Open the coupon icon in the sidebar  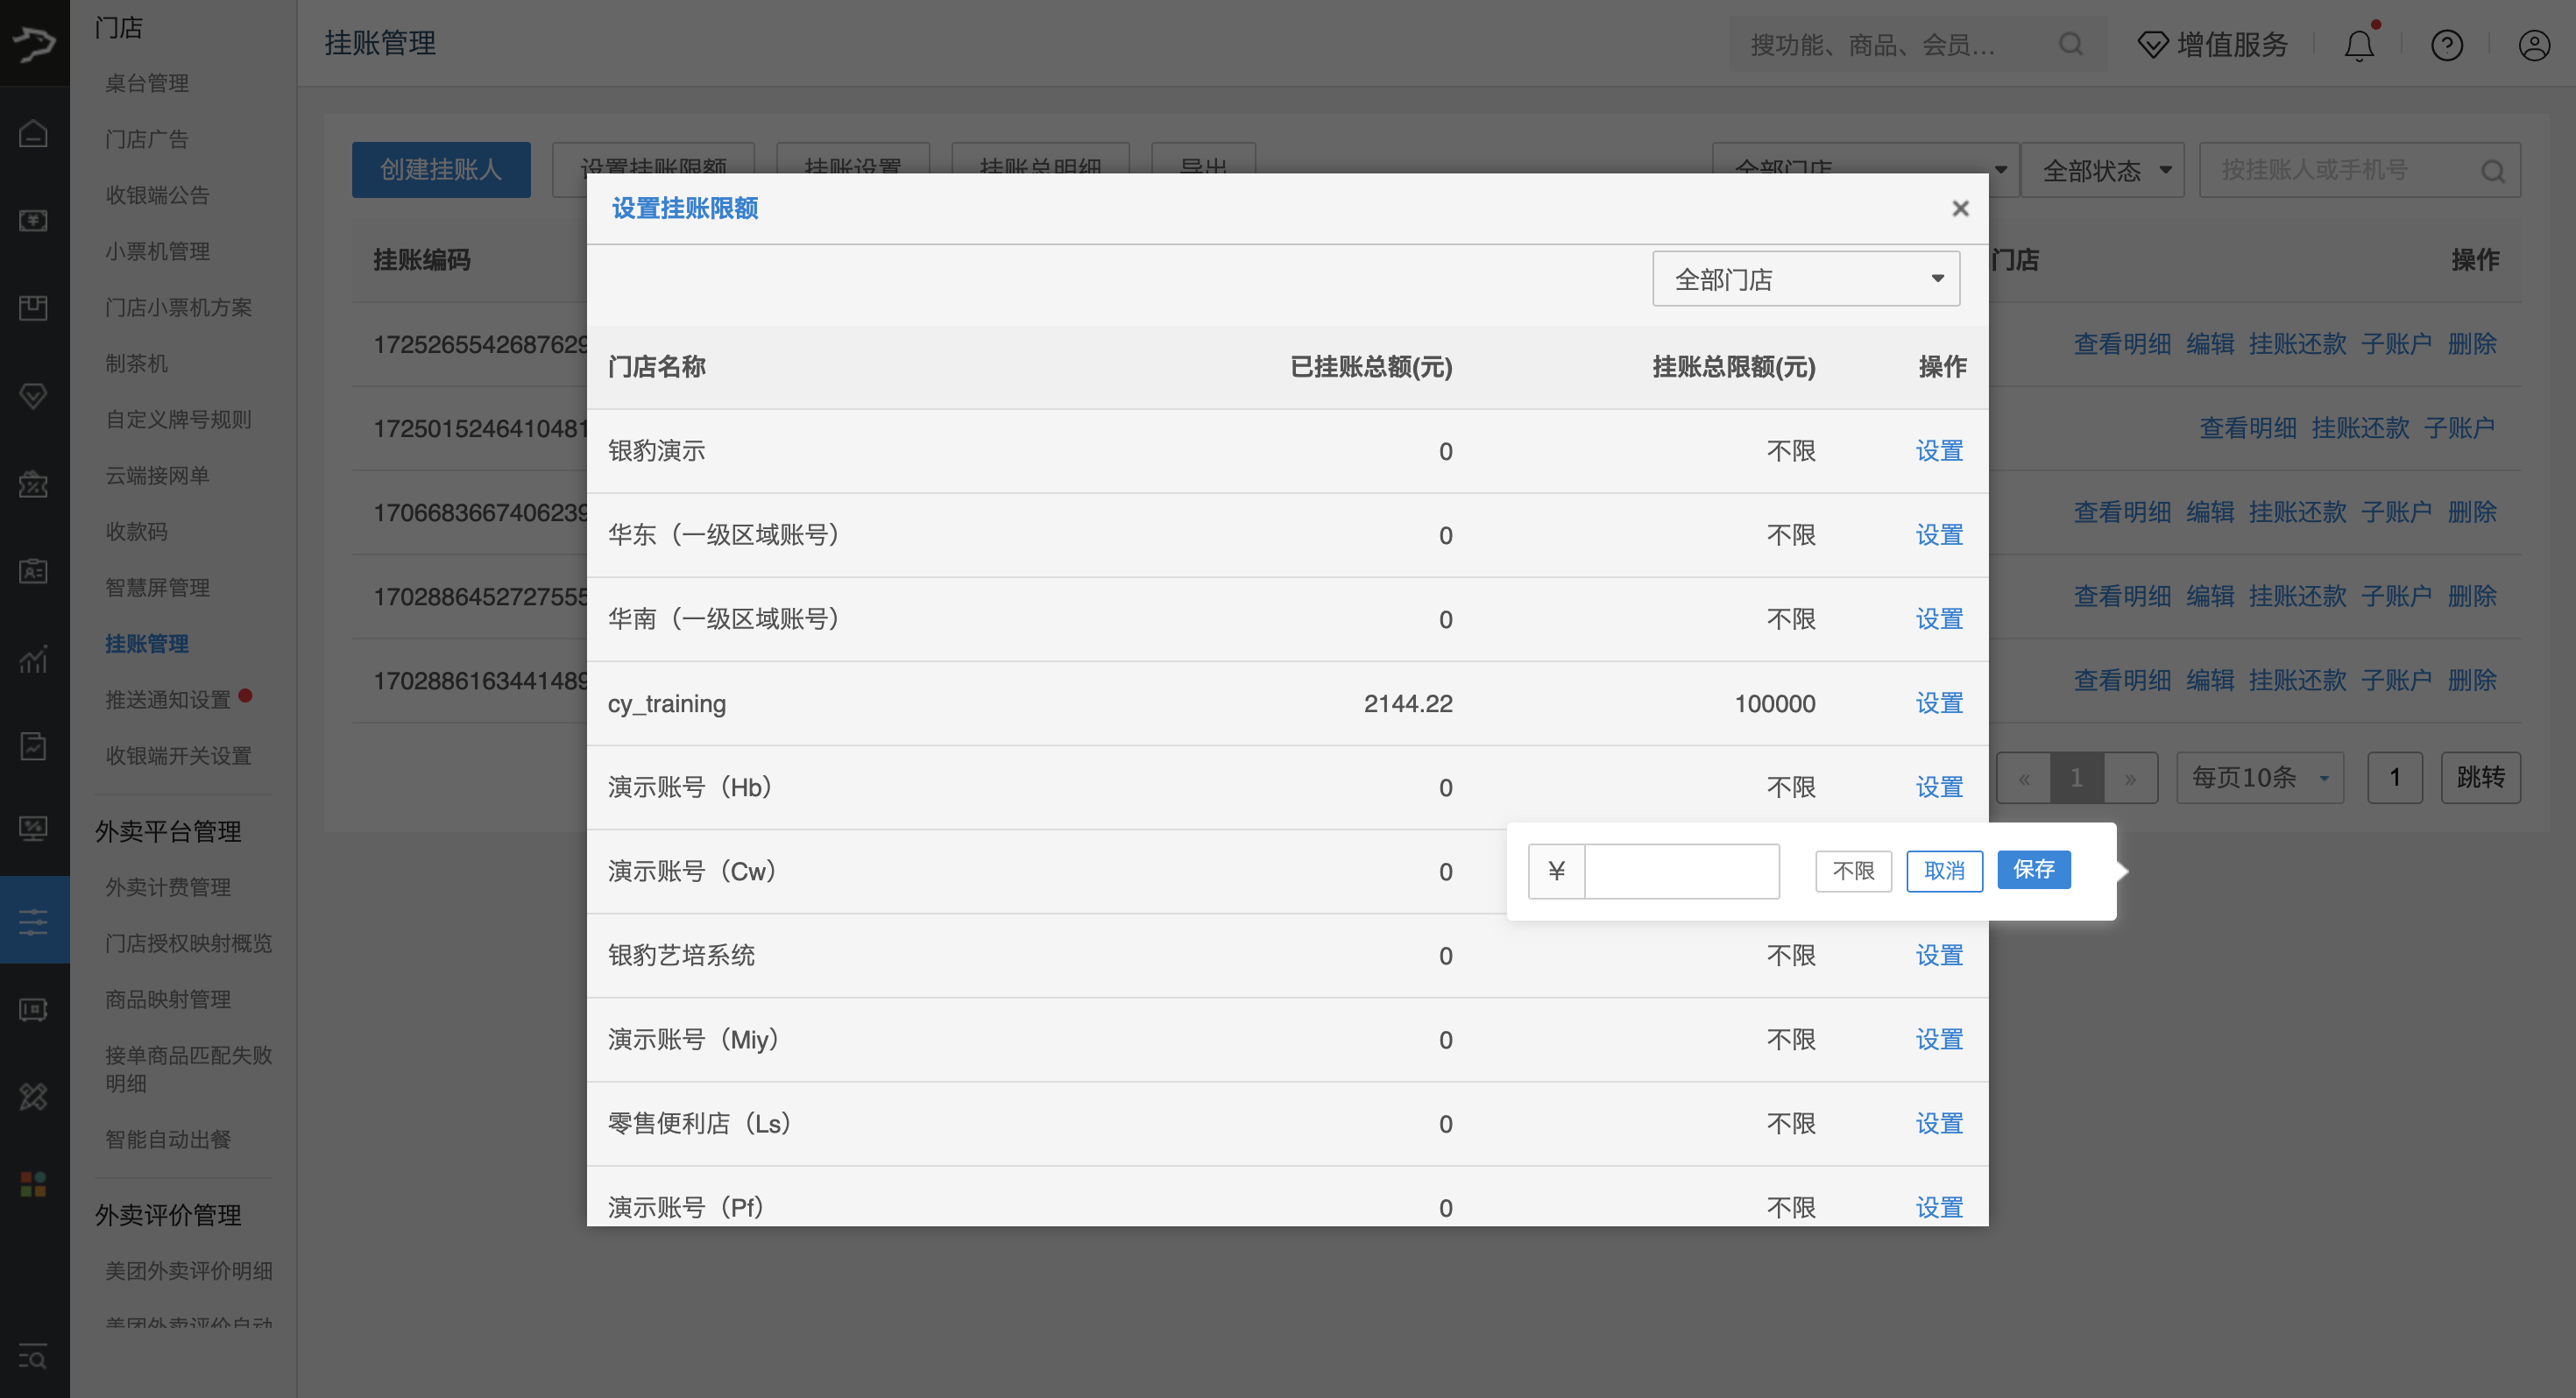(x=33, y=484)
